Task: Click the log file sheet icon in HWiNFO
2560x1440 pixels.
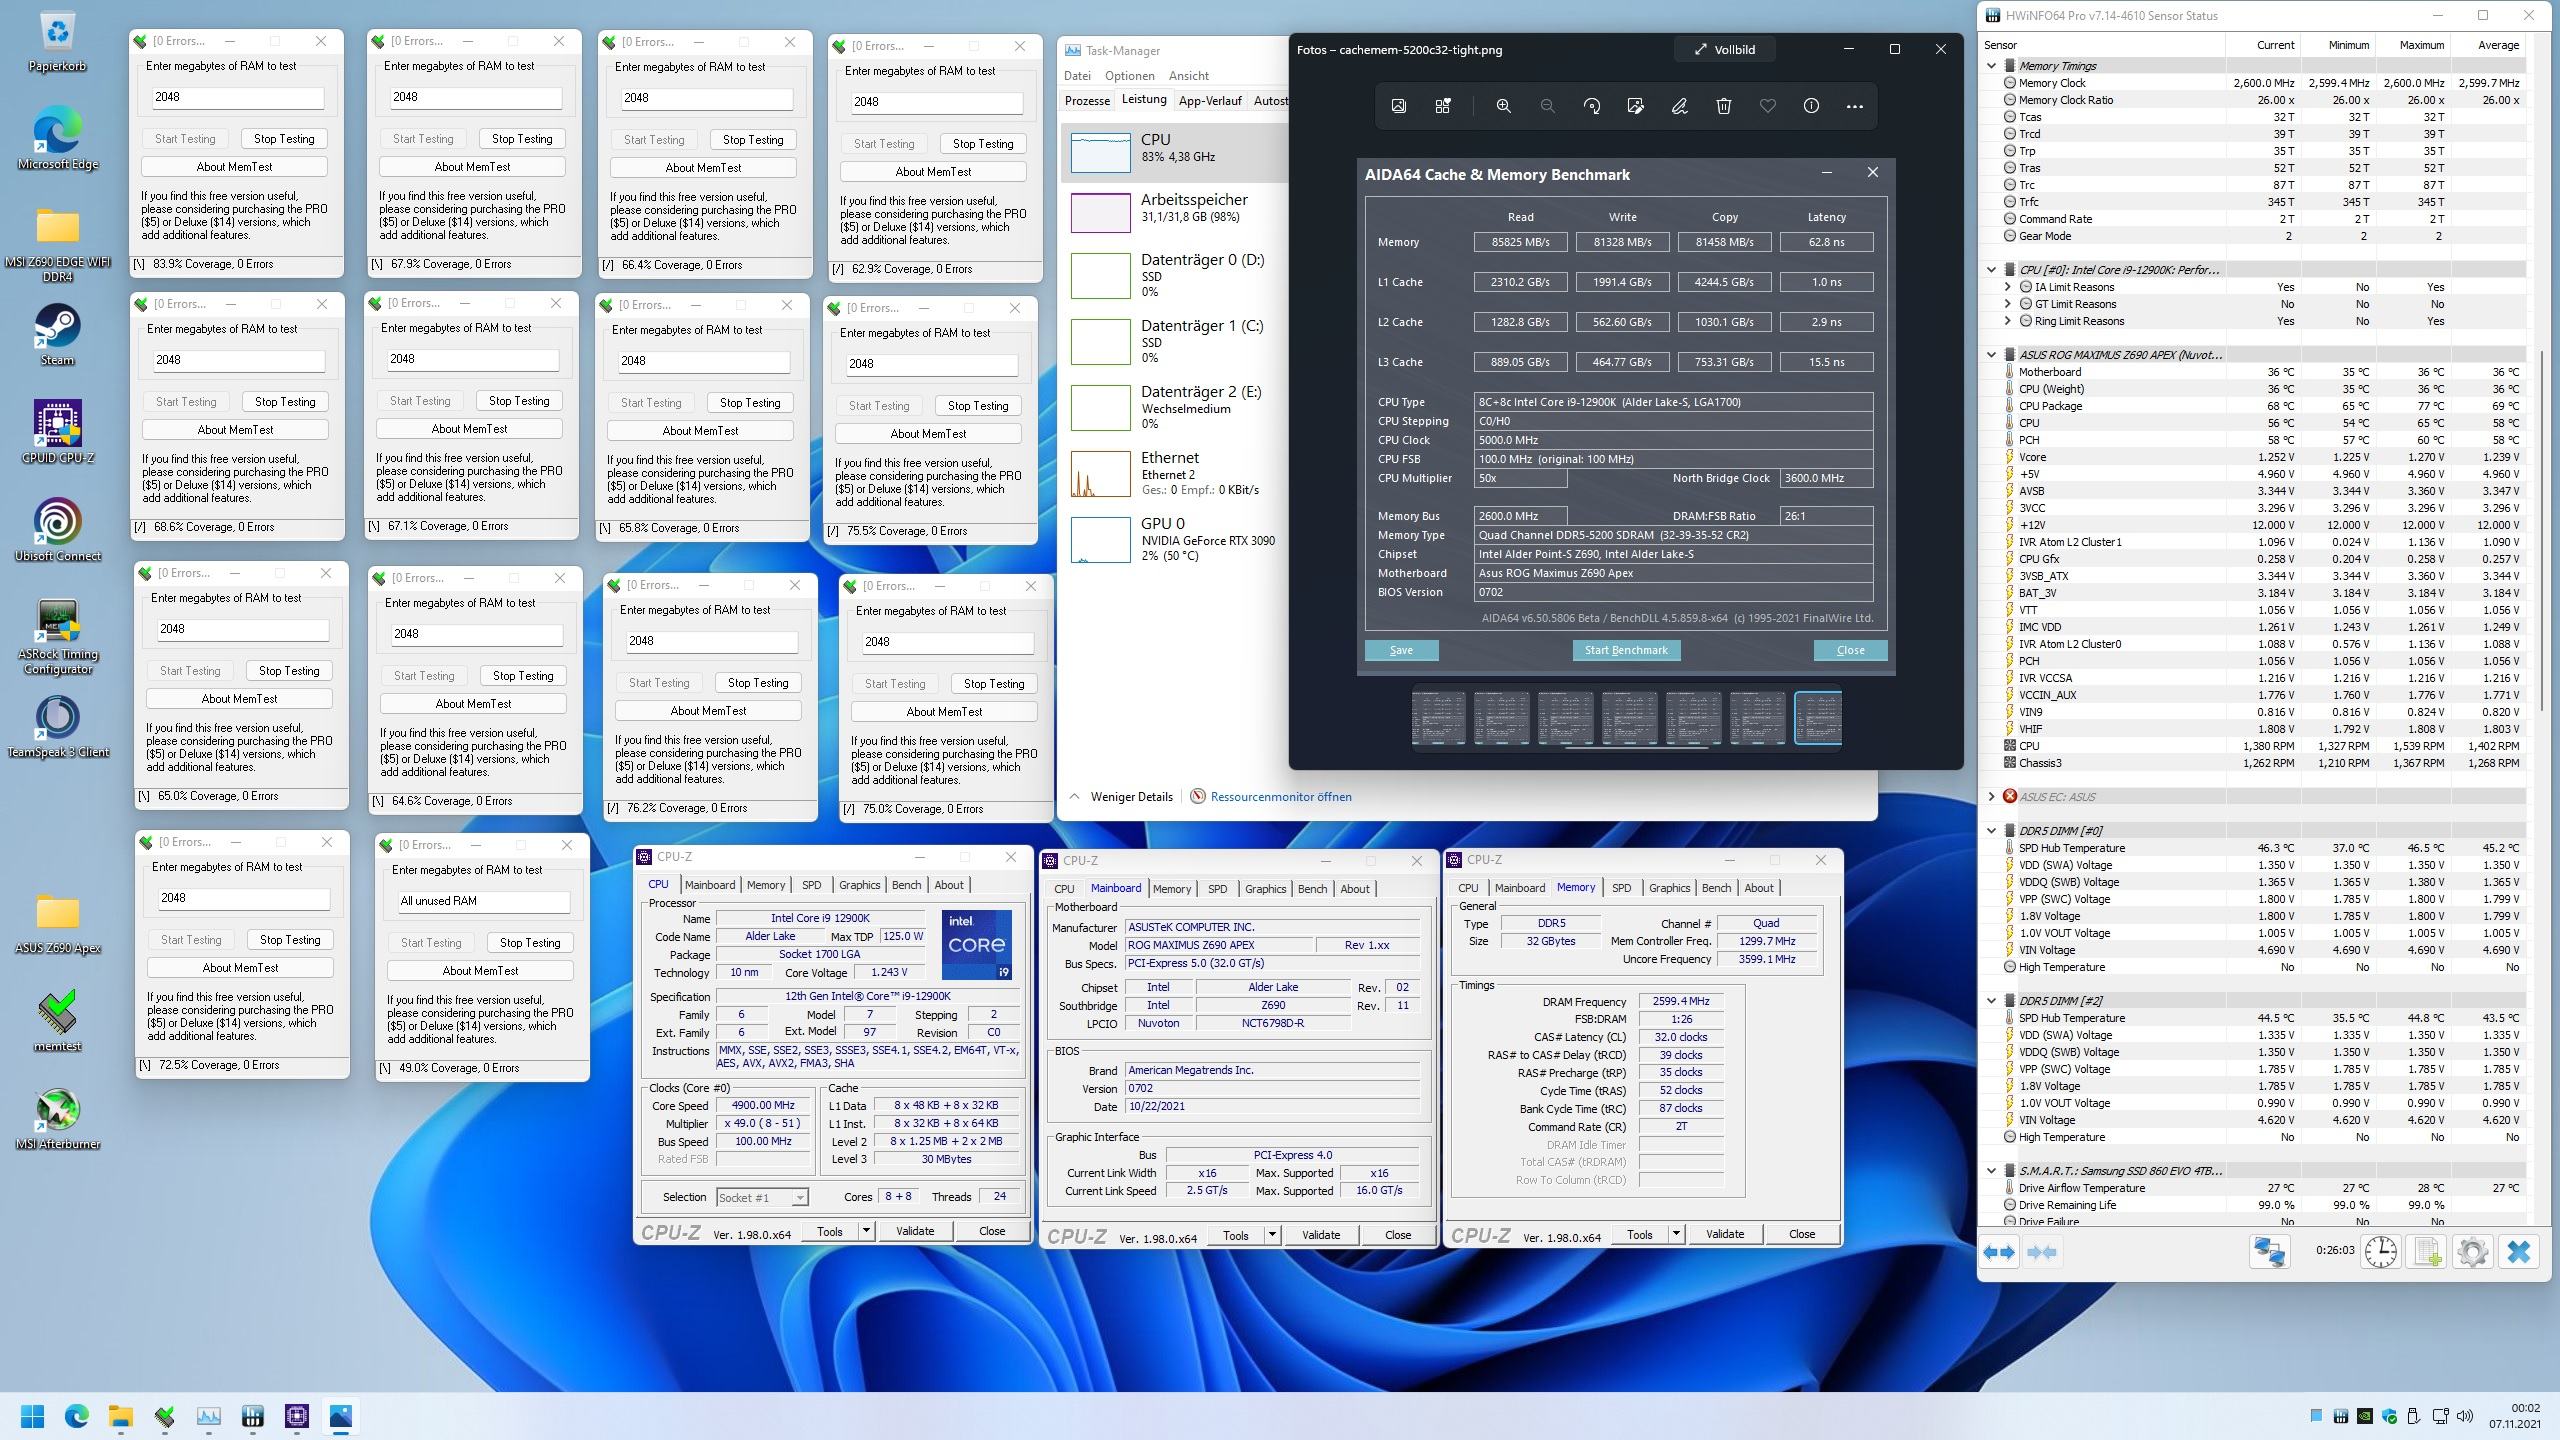Action: click(x=2427, y=1252)
